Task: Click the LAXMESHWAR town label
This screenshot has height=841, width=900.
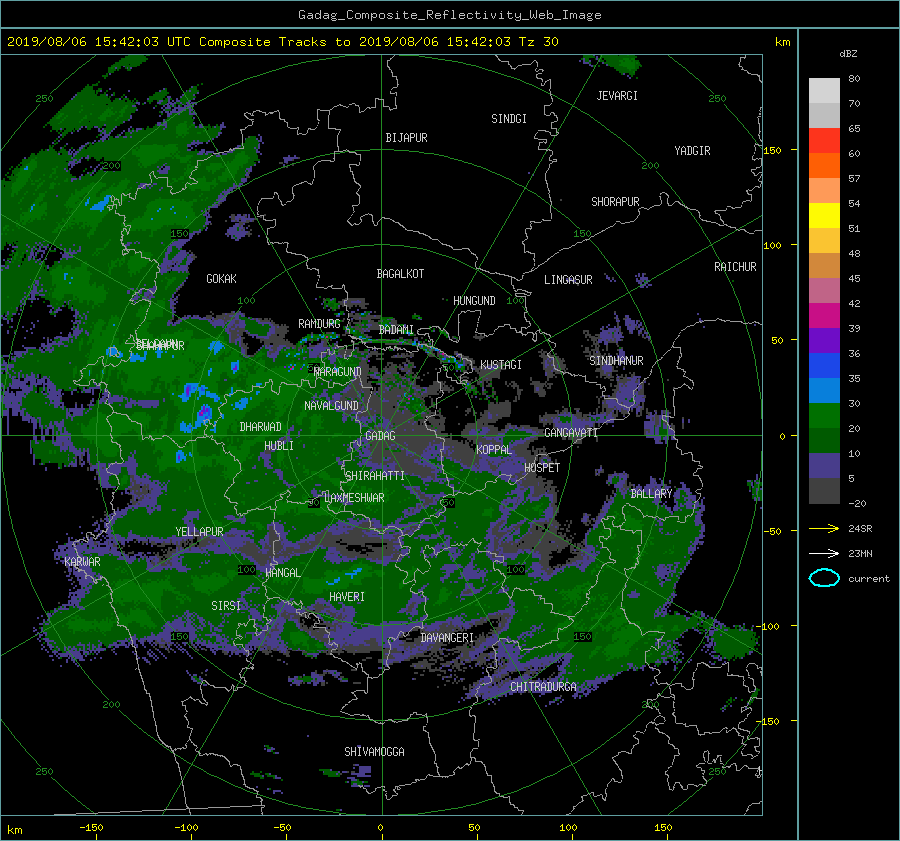Action: click(354, 498)
